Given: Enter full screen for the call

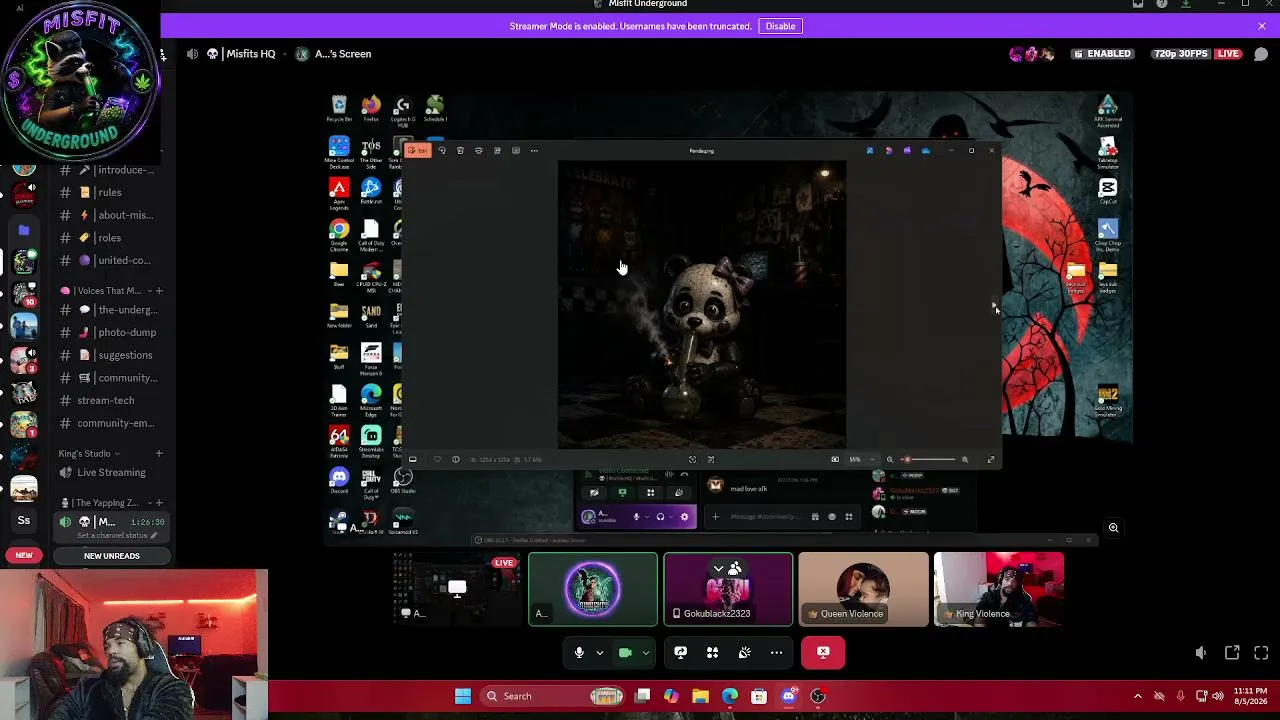Looking at the screenshot, I should tap(1261, 653).
